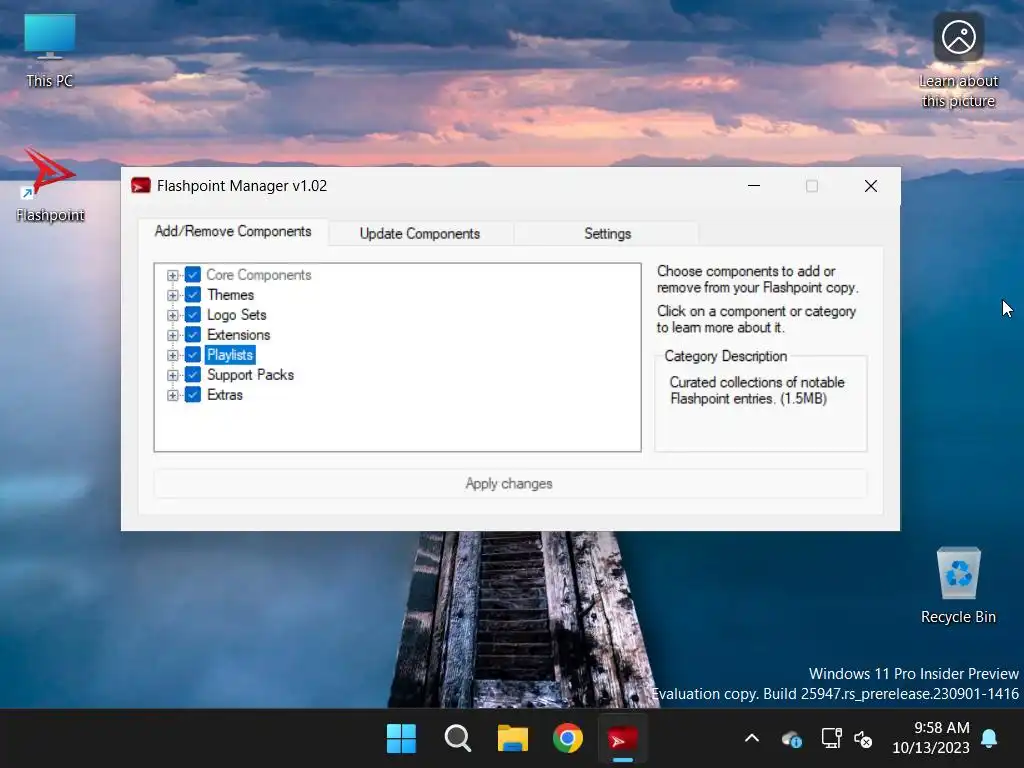Open the notifications bell
Viewport: 1024px width, 768px height.
point(989,738)
